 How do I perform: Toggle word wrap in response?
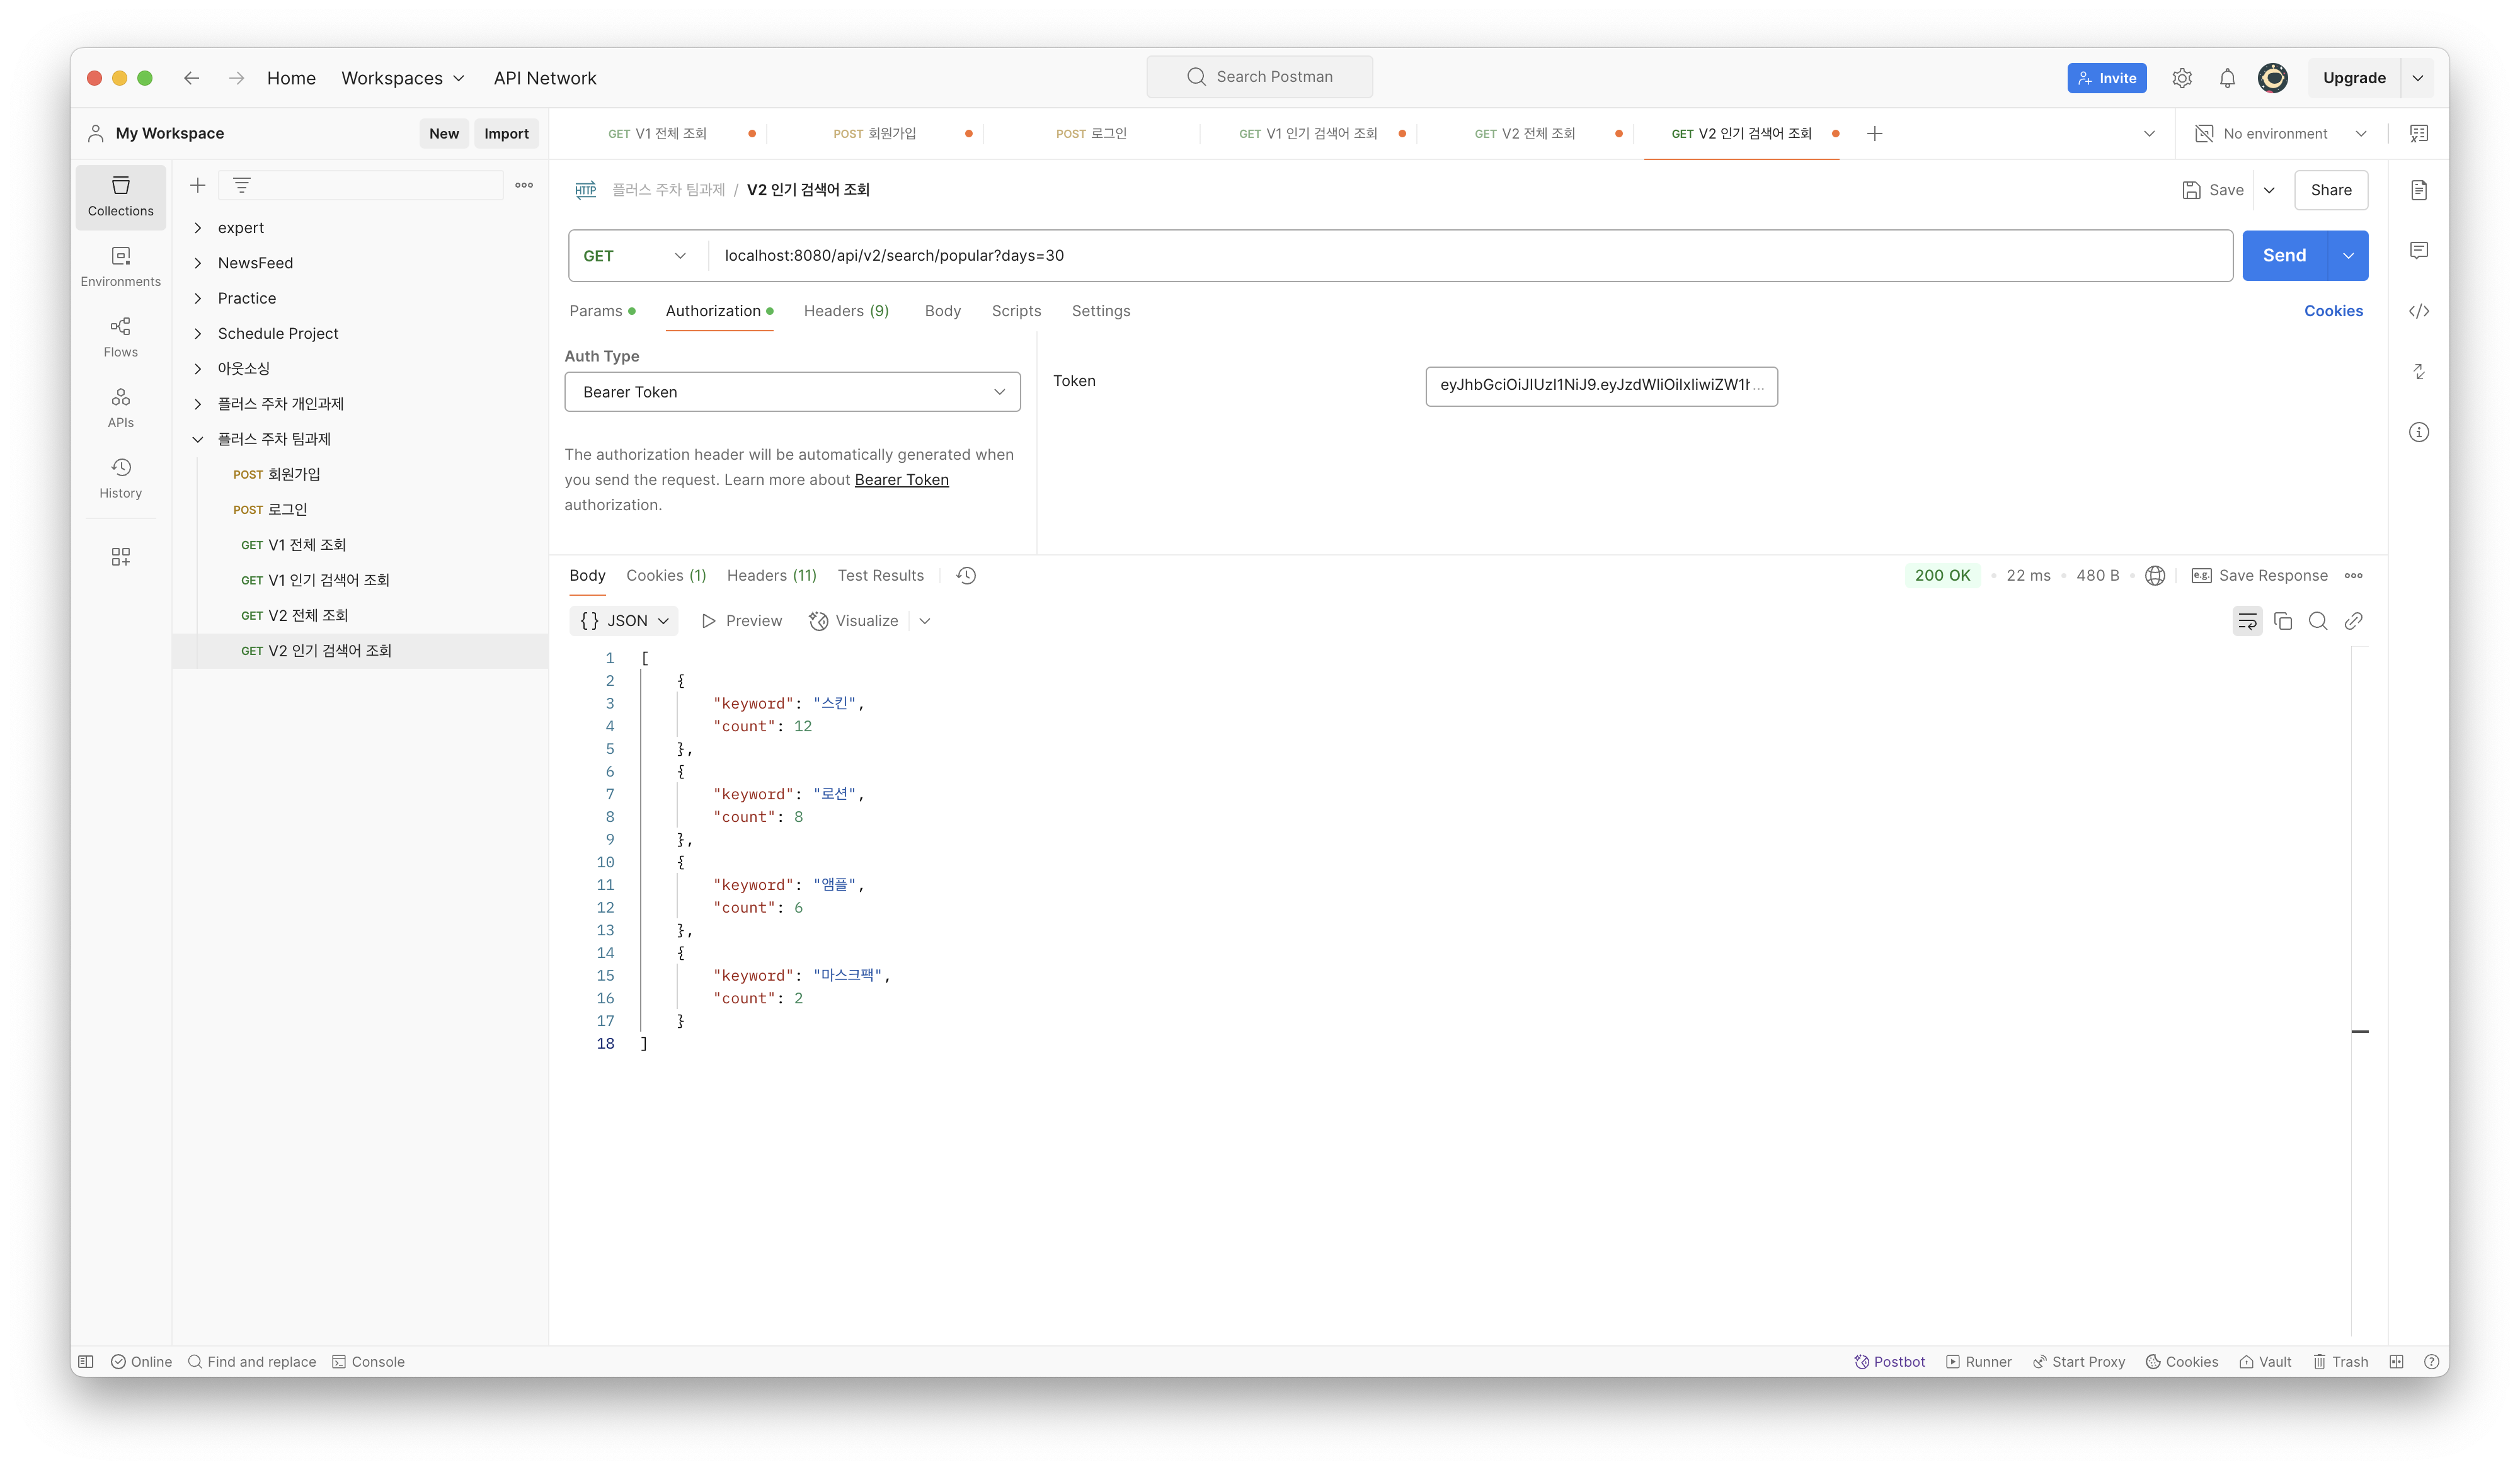coord(2246,621)
